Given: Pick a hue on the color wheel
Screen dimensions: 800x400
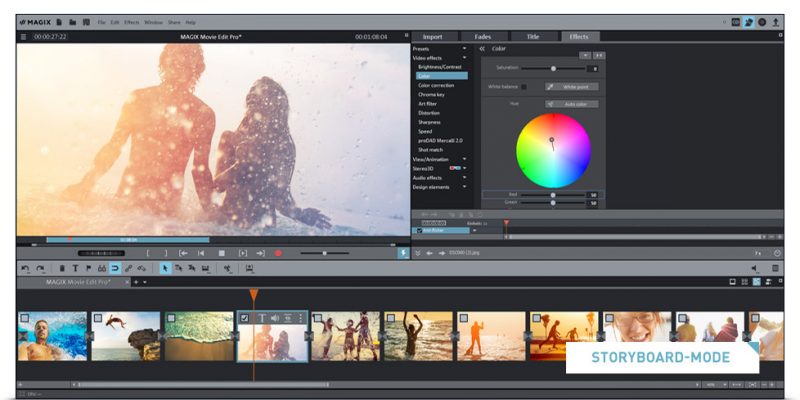Looking at the screenshot, I should coord(554,151).
